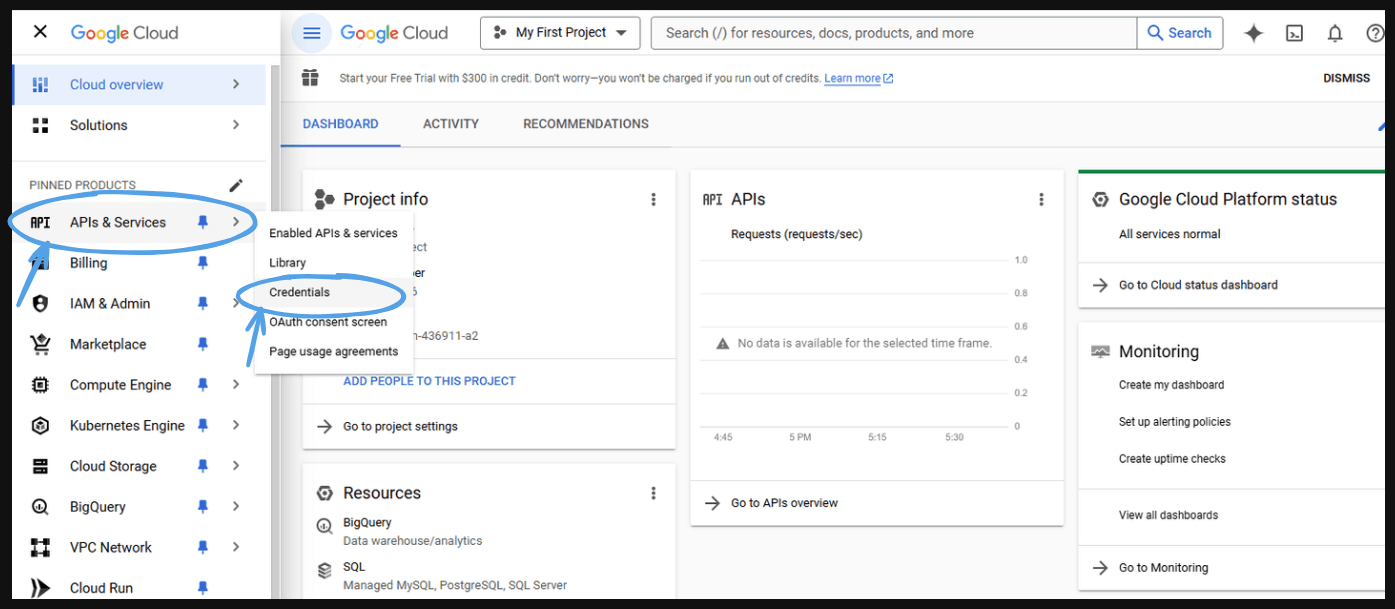Unpin VPC Network pin icon
The height and width of the screenshot is (609, 1395).
pos(203,547)
